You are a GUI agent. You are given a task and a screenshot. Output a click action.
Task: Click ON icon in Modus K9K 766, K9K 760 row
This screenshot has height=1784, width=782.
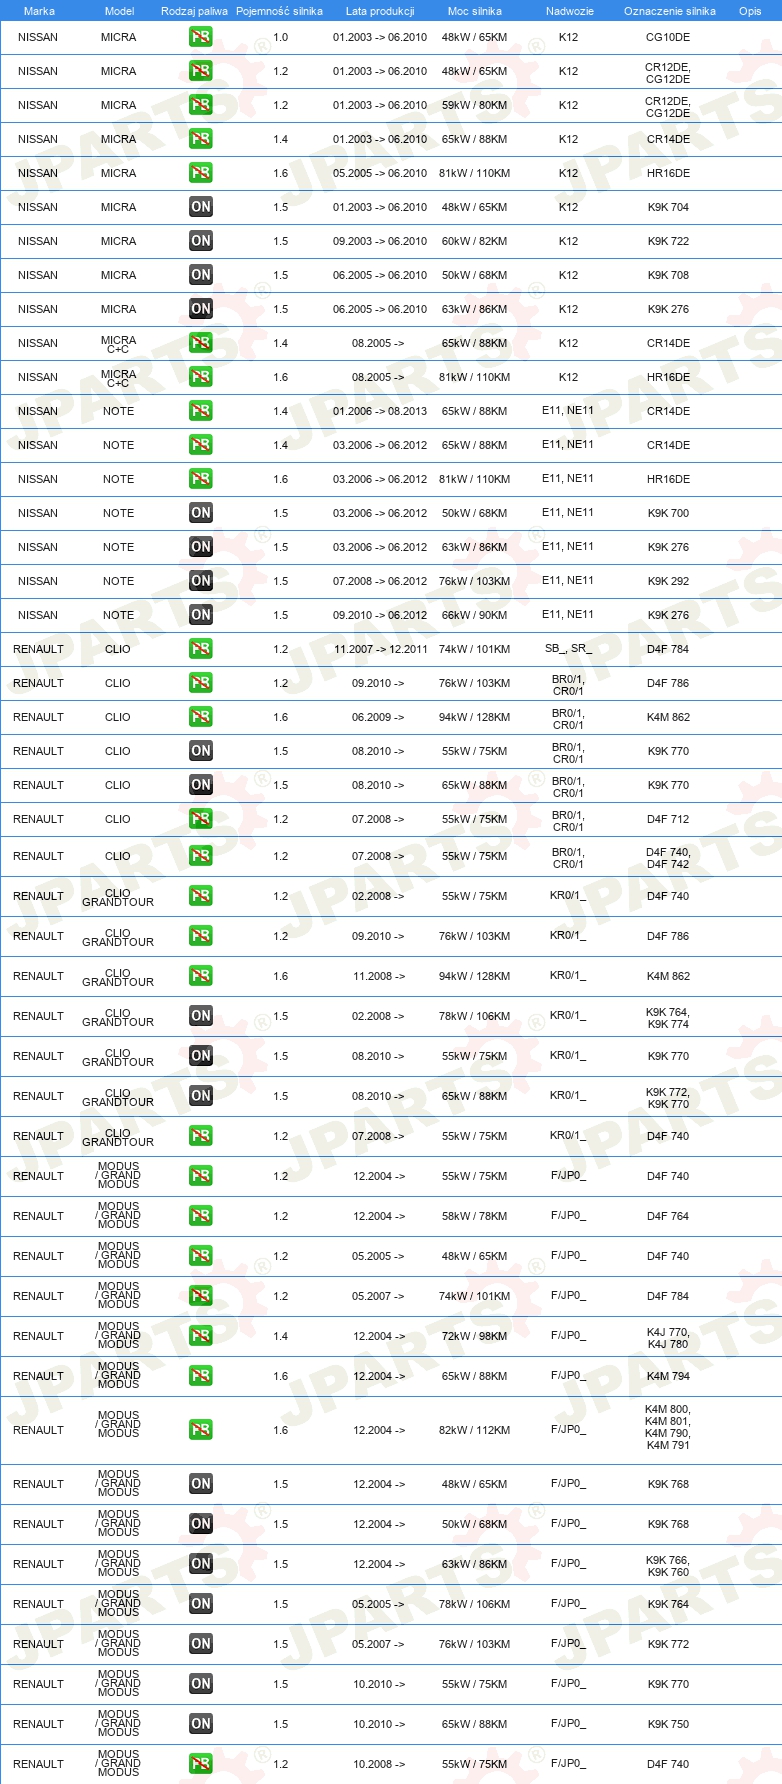[x=201, y=1564]
